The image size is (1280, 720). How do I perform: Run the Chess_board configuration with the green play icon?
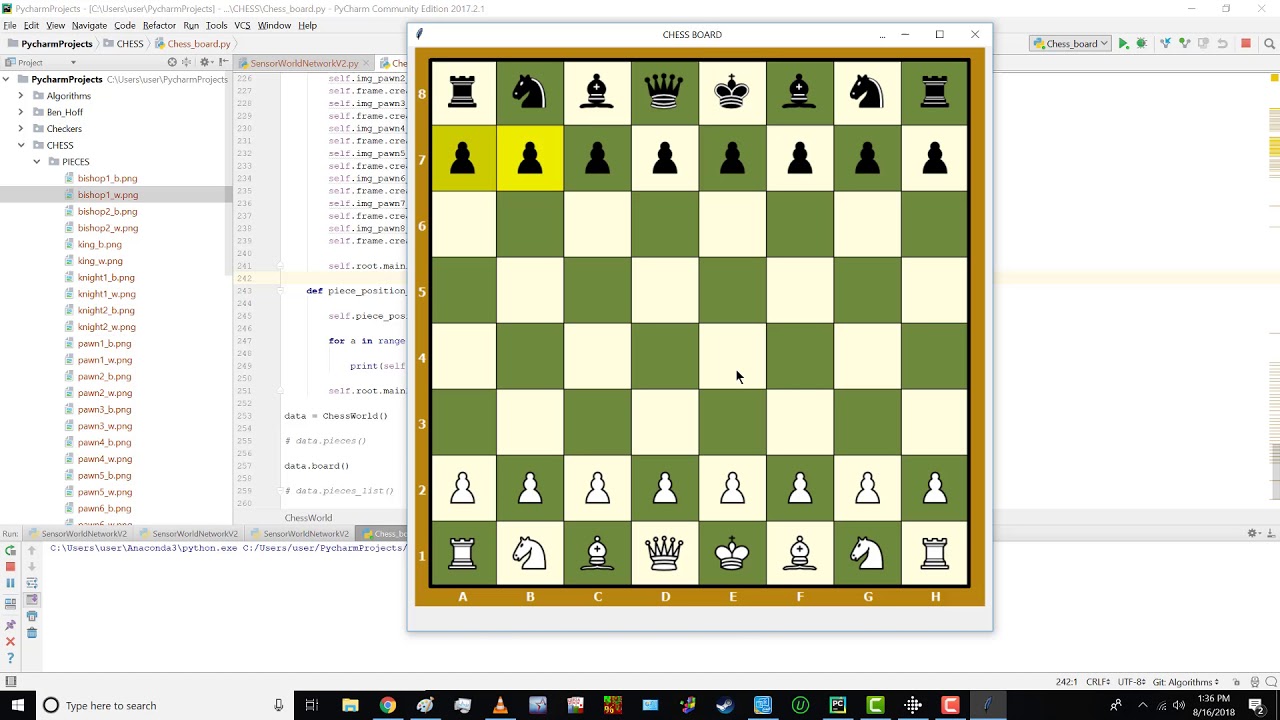(1123, 44)
